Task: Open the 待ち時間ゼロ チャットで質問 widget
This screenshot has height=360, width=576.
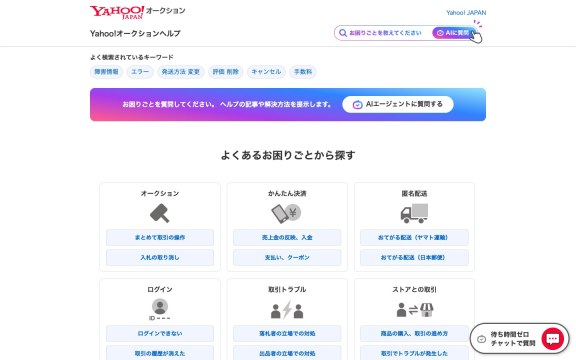Action: coord(519,339)
